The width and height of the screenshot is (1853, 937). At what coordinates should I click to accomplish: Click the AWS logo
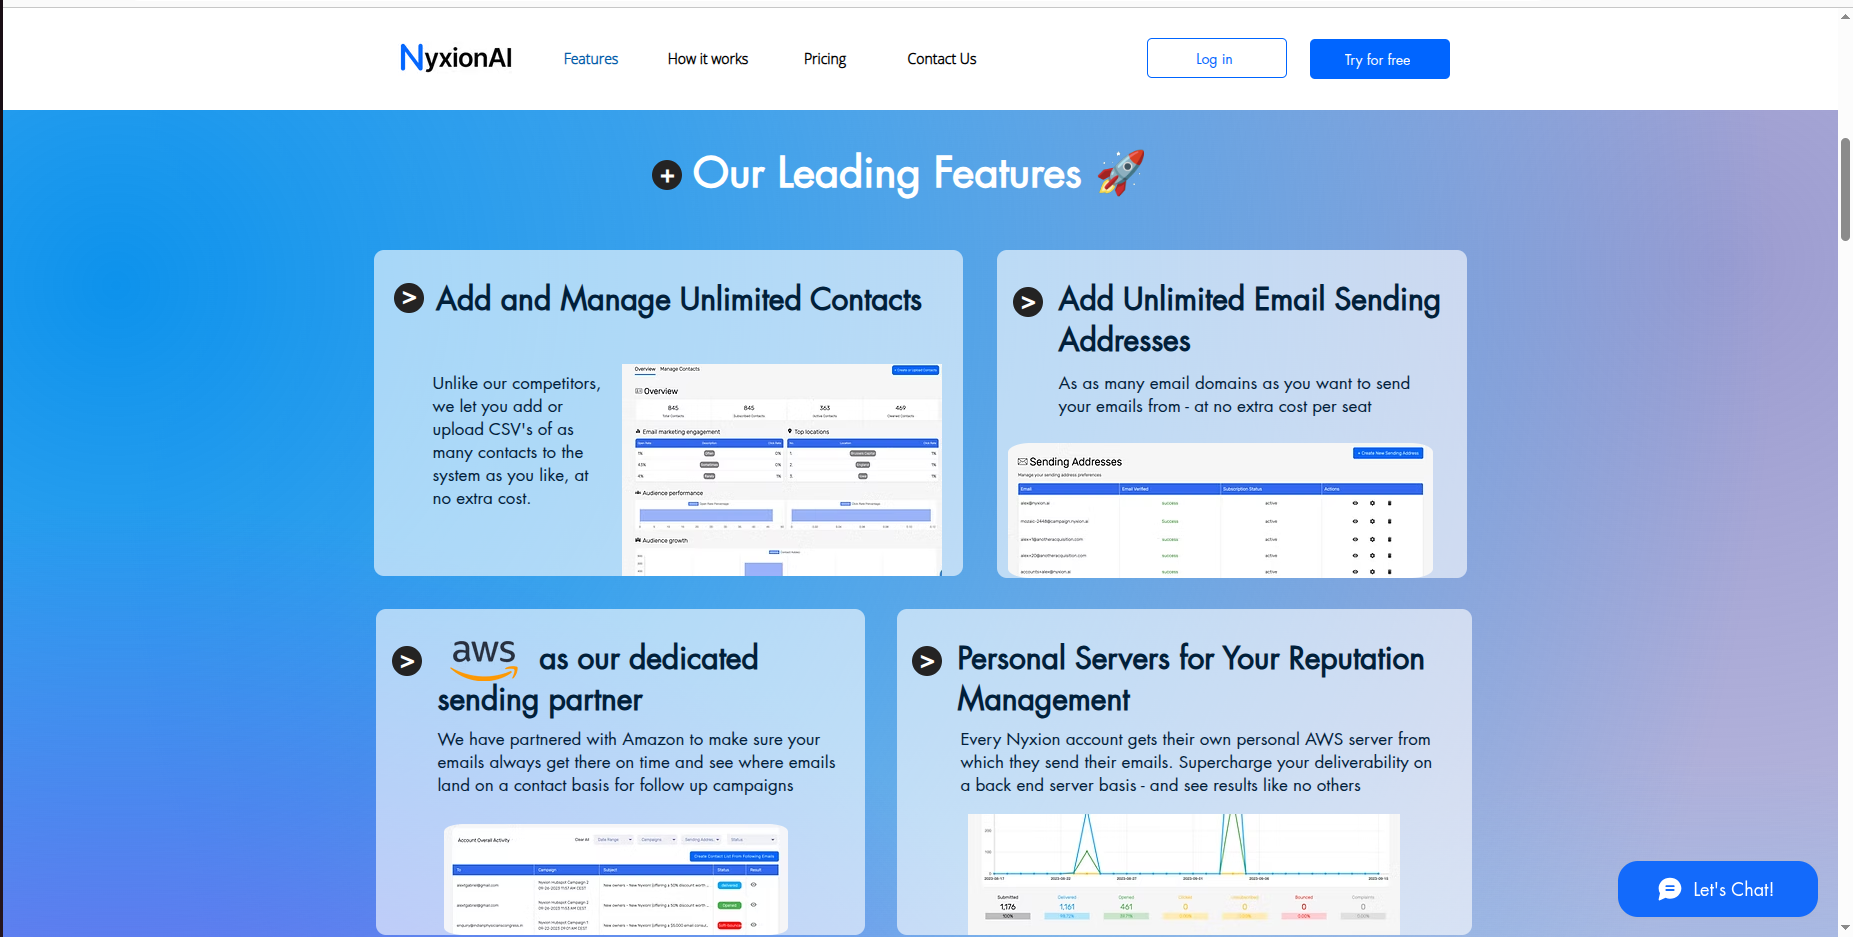point(484,659)
